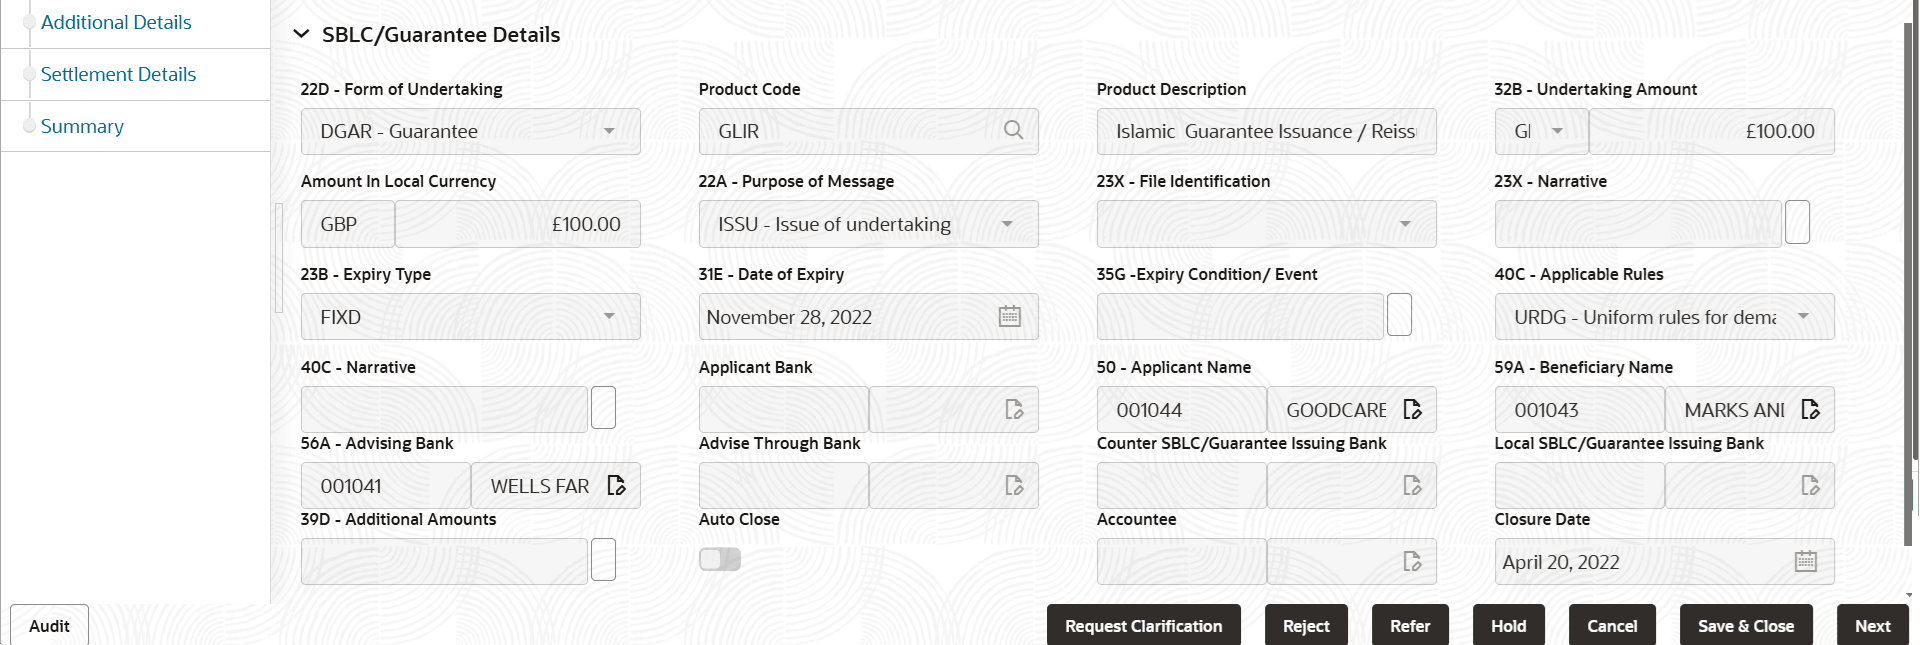The width and height of the screenshot is (1920, 645).
Task: Click the Beneficiary Name edit details icon
Action: click(1810, 410)
